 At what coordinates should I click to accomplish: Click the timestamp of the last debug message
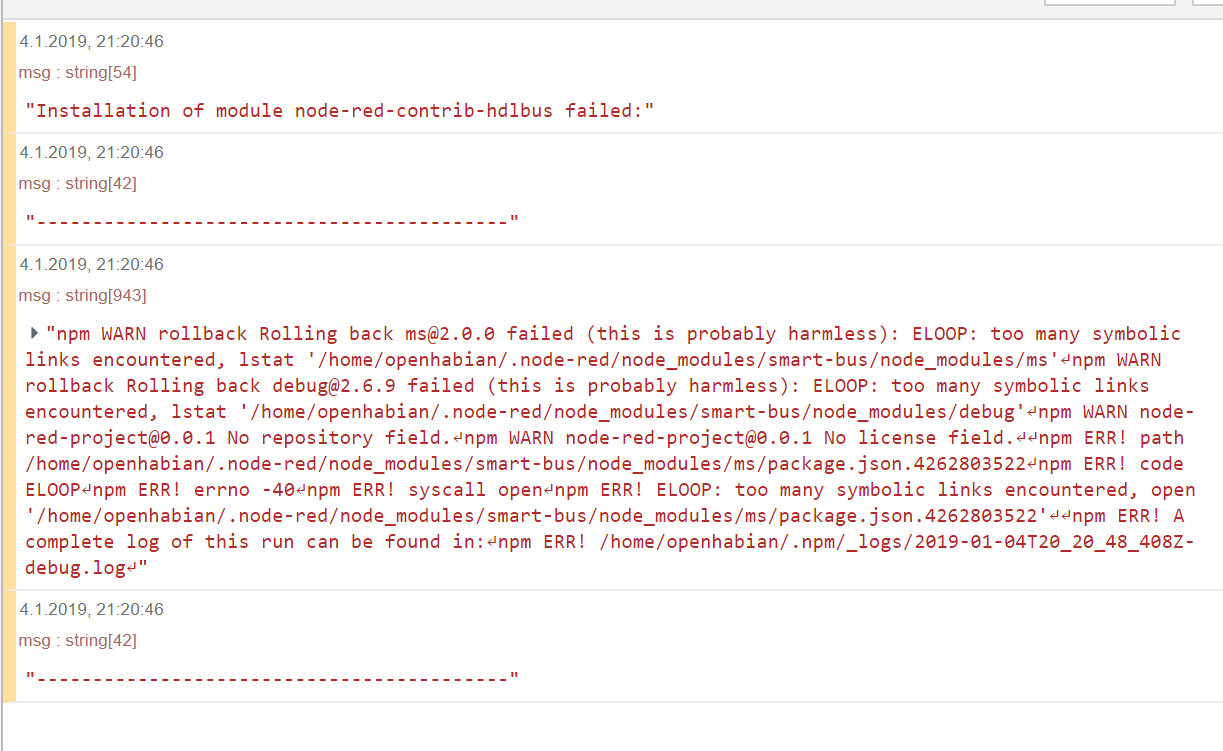point(90,609)
